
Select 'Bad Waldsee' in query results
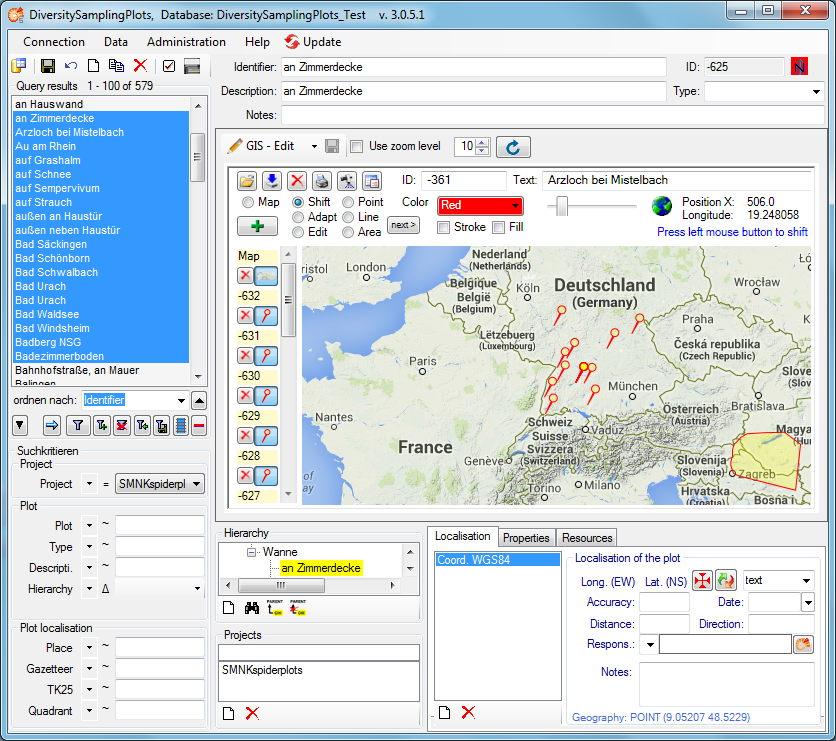pos(101,315)
